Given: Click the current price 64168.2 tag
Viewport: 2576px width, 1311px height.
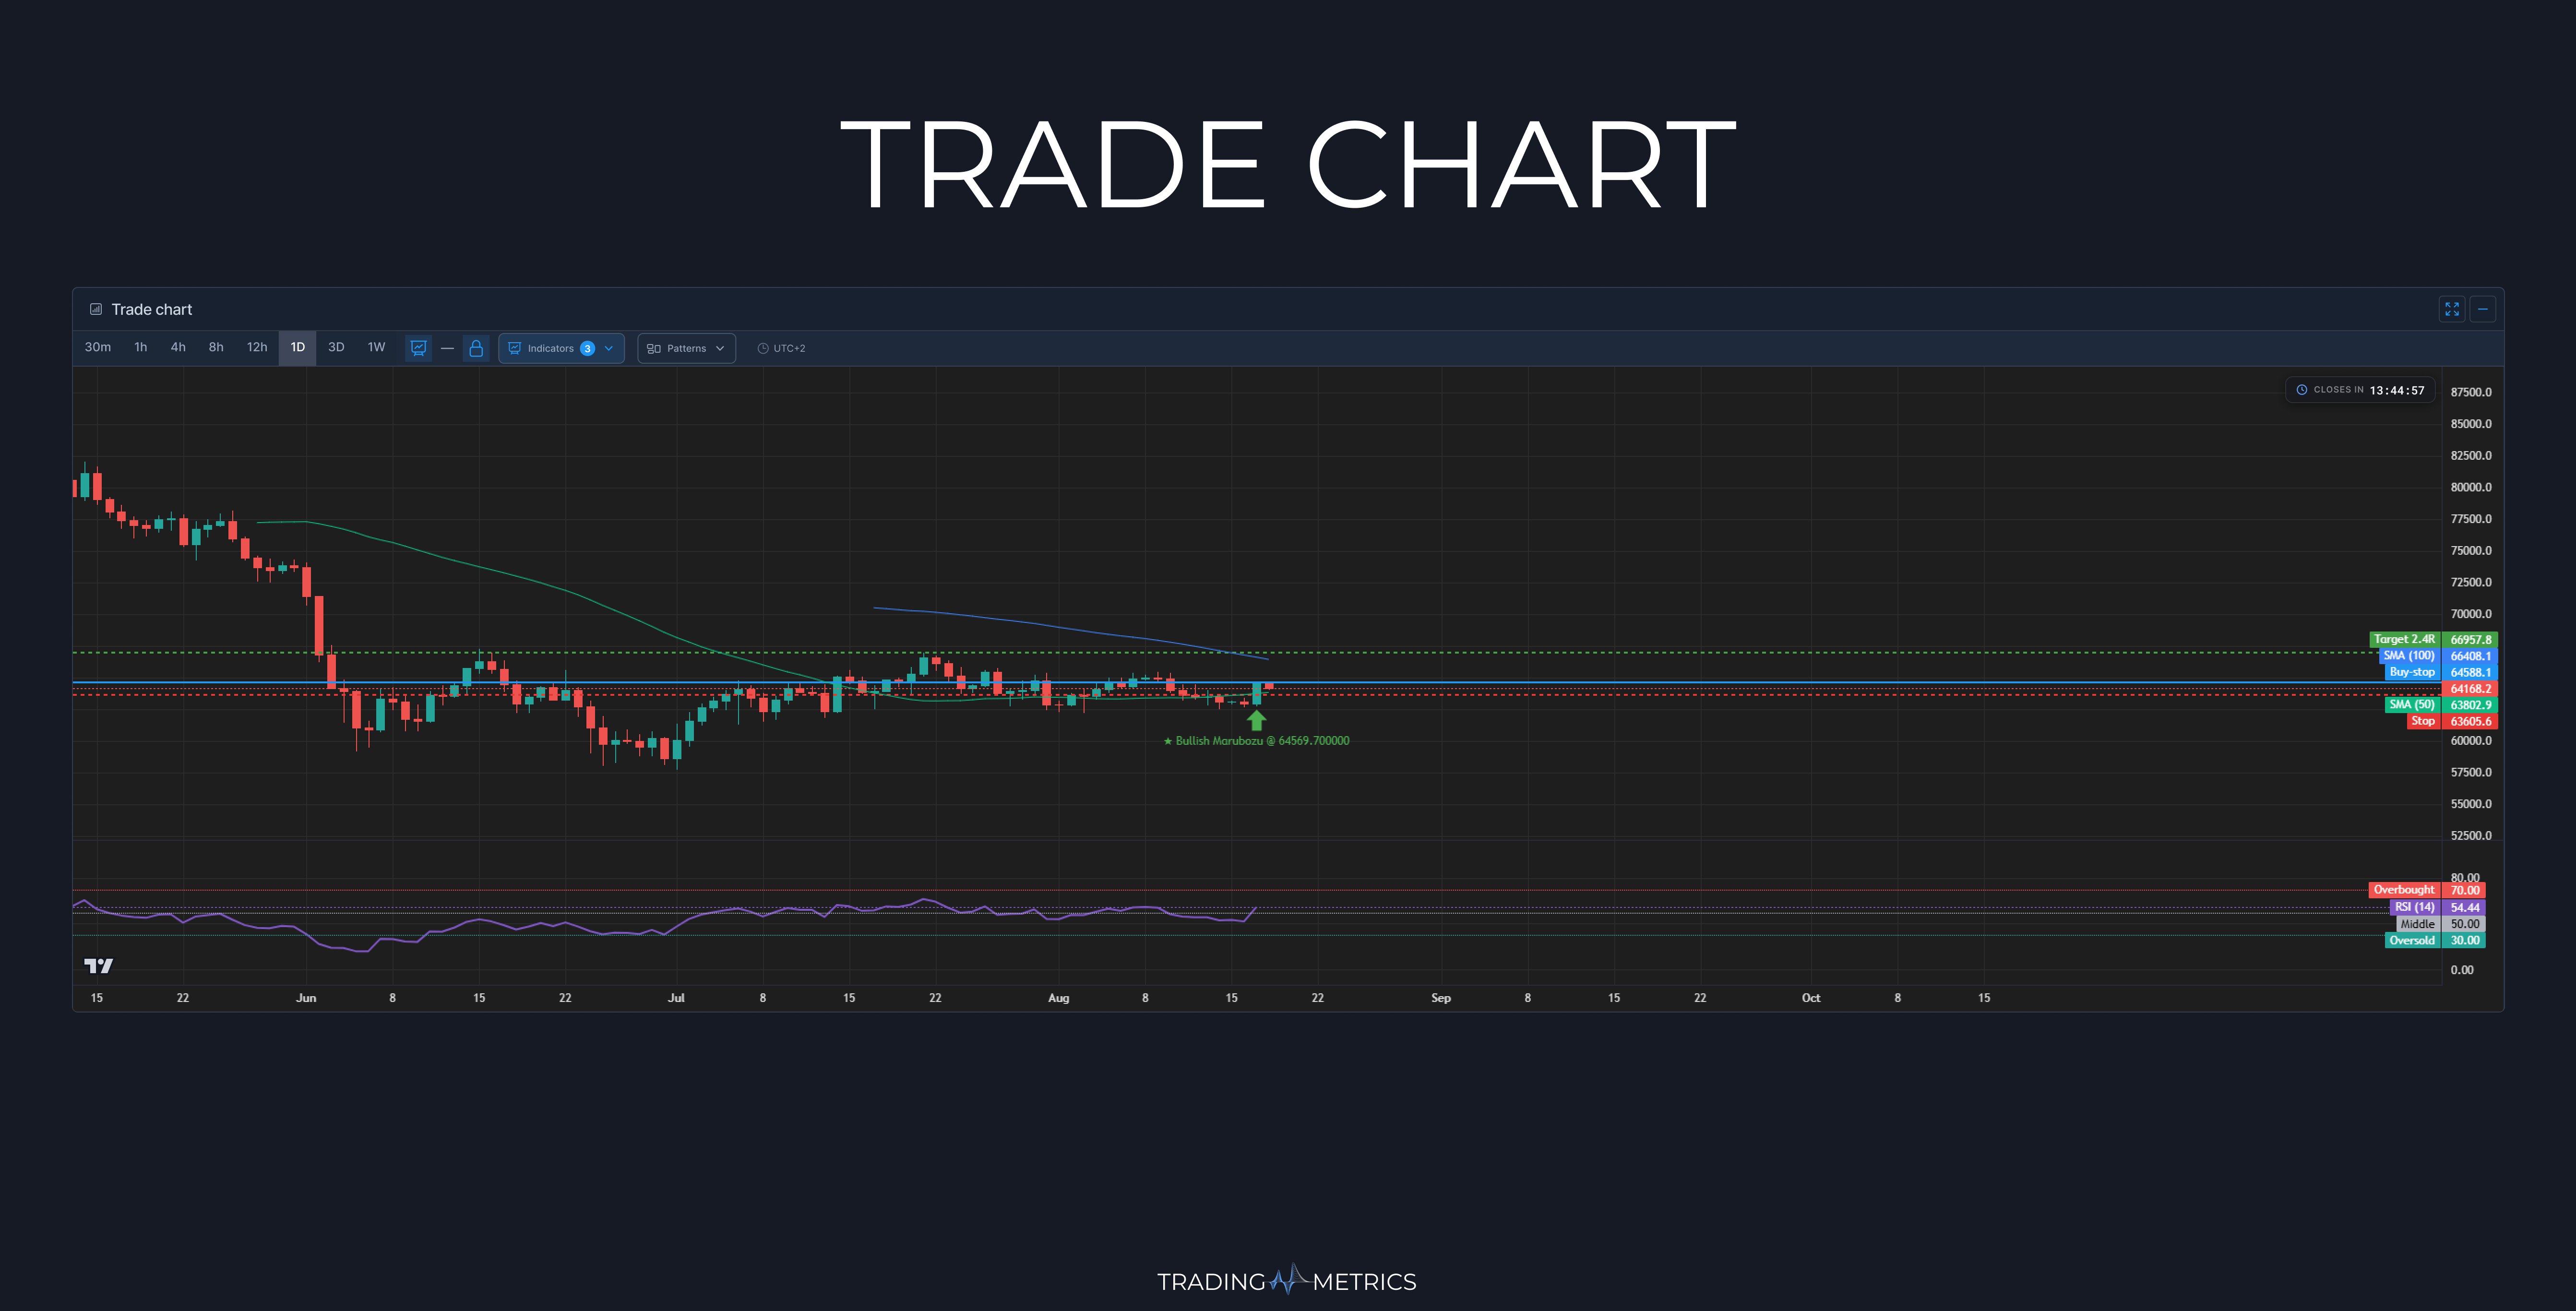Looking at the screenshot, I should [x=2470, y=689].
